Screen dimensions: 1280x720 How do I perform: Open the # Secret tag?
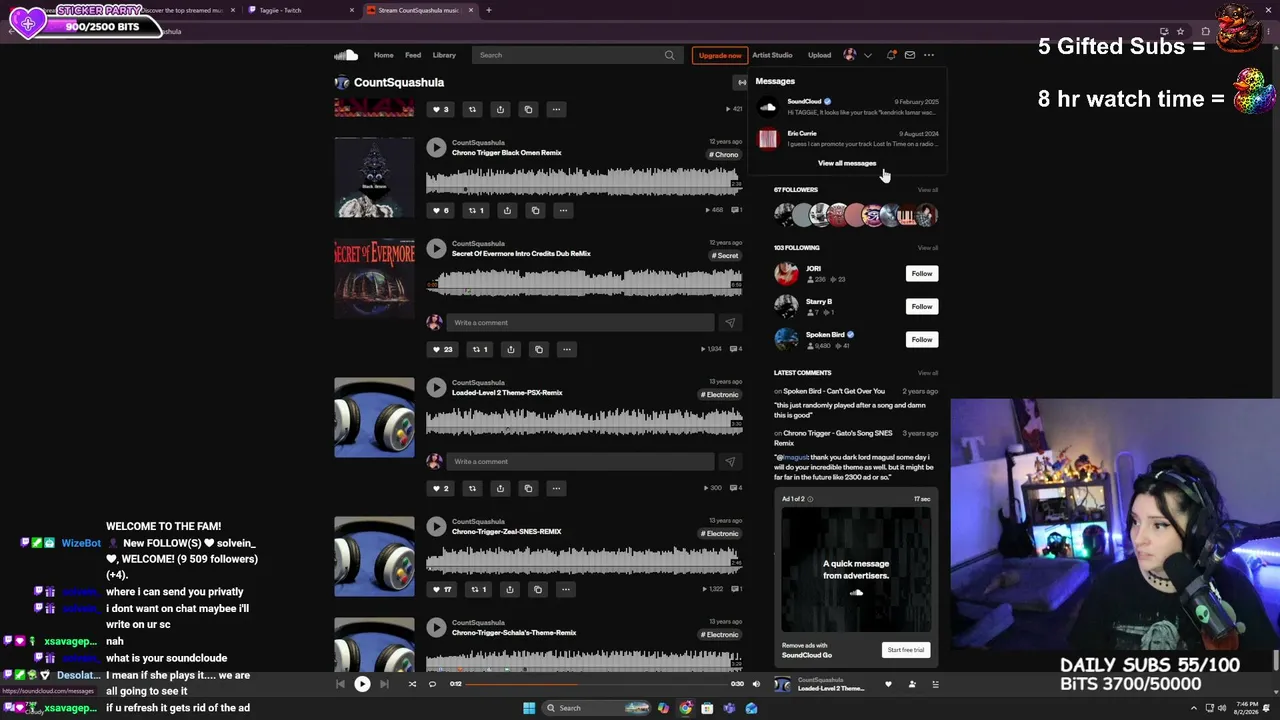[725, 255]
